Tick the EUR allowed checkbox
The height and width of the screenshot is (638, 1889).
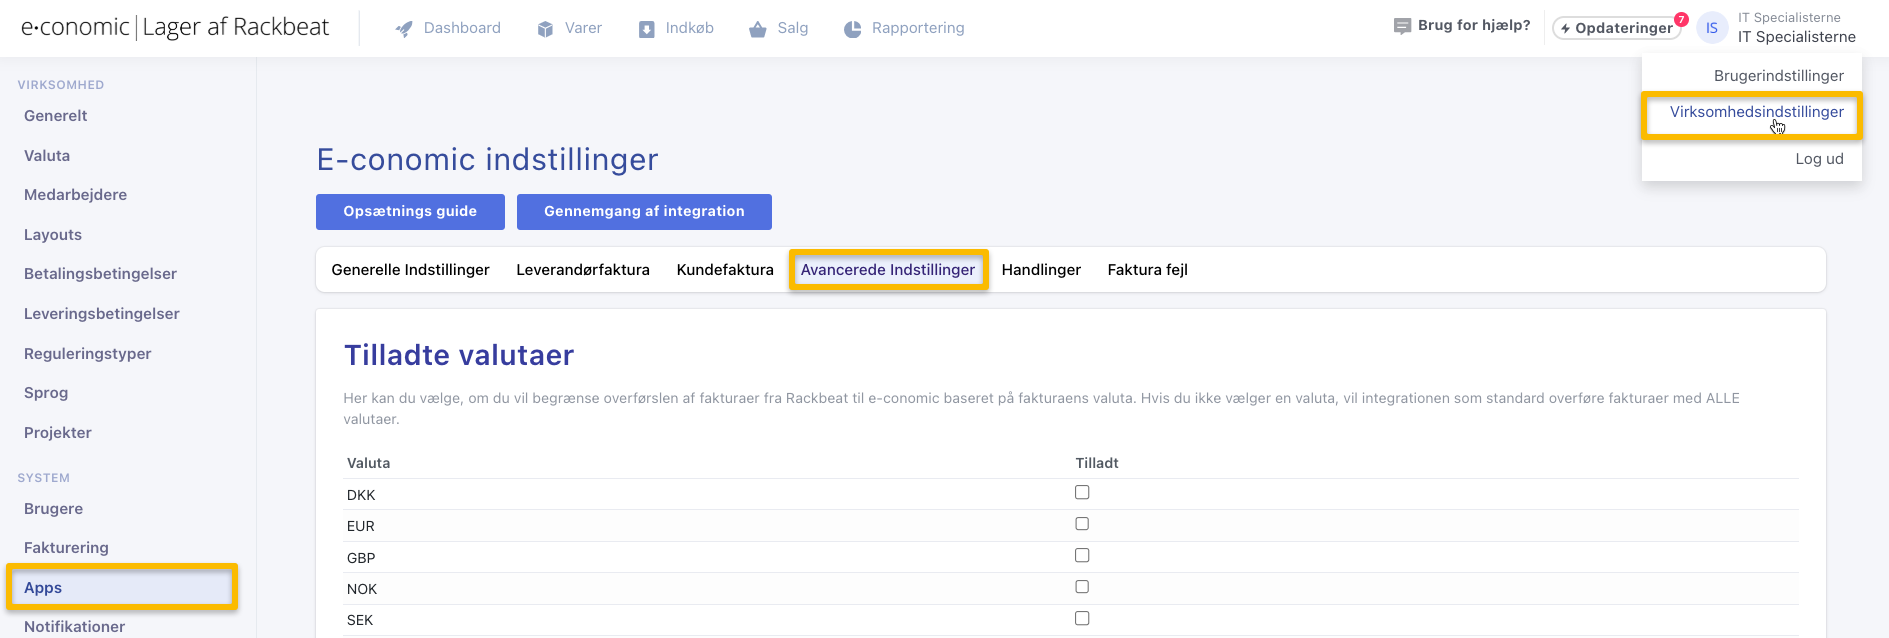pyautogui.click(x=1082, y=524)
